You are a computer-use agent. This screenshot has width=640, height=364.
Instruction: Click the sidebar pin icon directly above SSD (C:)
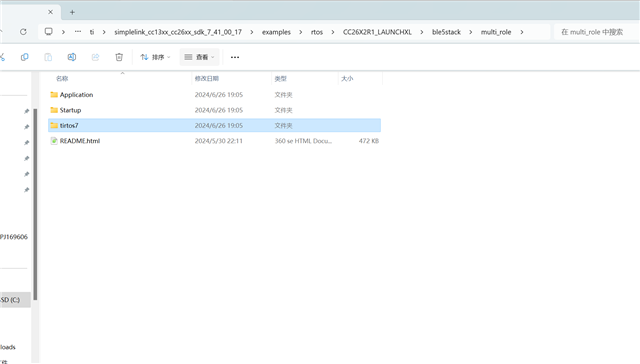[x=27, y=190]
